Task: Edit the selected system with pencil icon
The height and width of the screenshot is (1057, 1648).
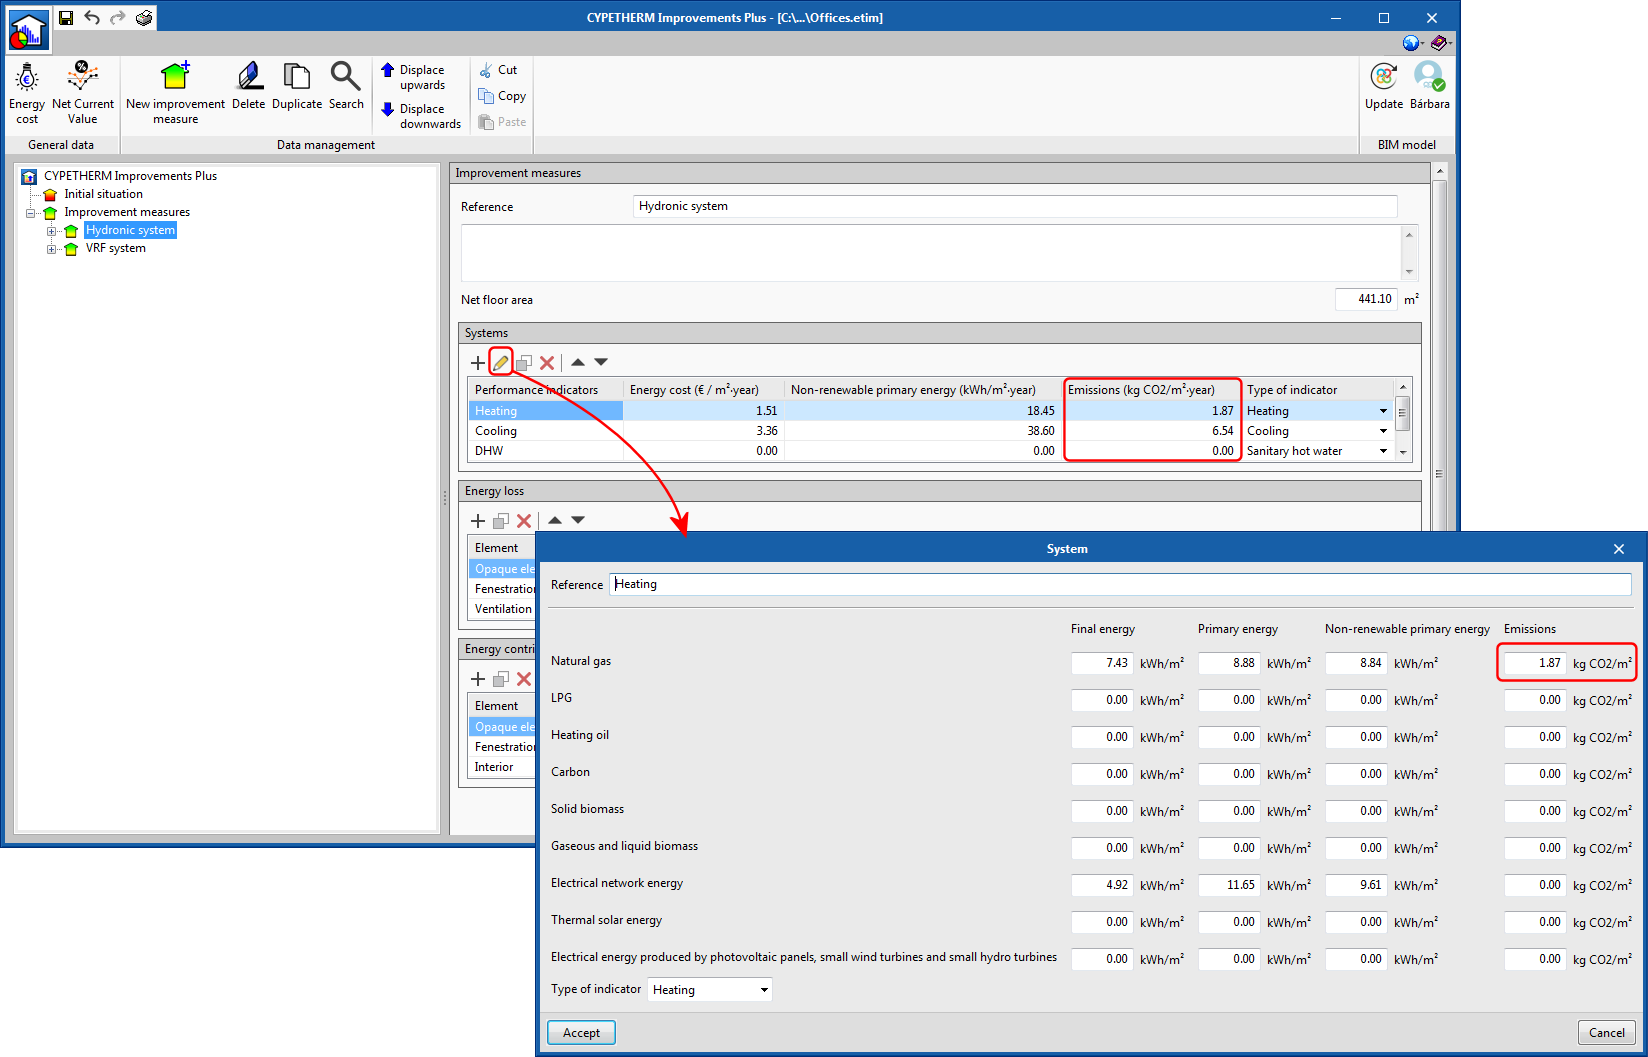Action: click(x=501, y=362)
